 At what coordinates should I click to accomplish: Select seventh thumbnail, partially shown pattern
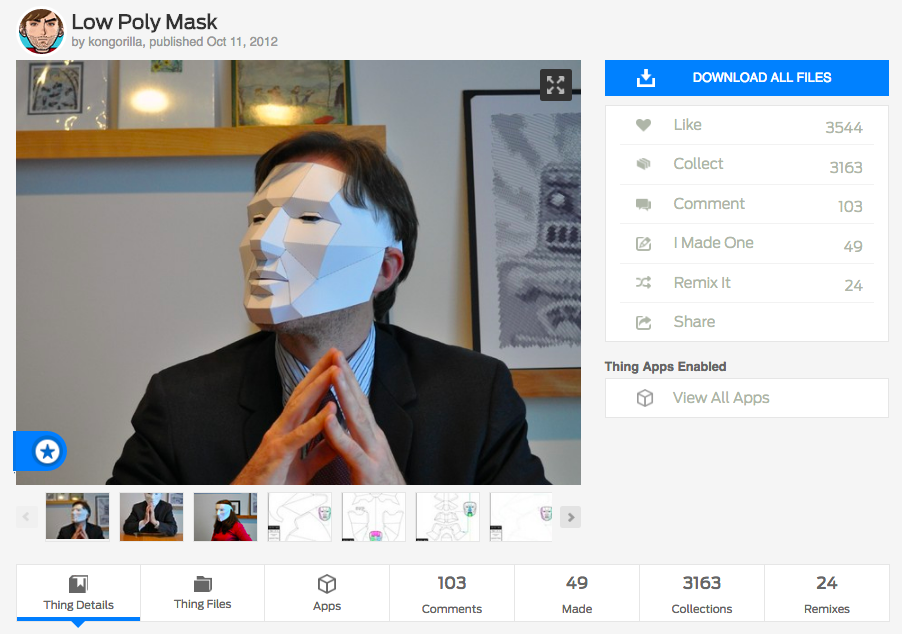pos(521,517)
